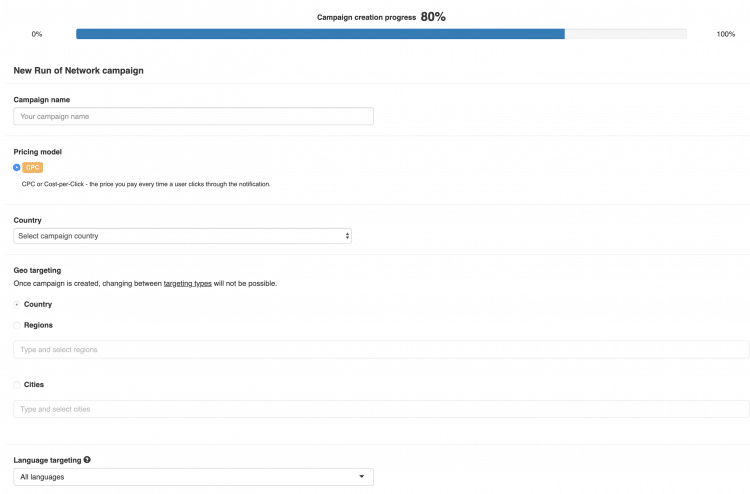Image resolution: width=750 pixels, height=494 pixels.
Task: Click the 100% progress label
Action: tap(726, 34)
